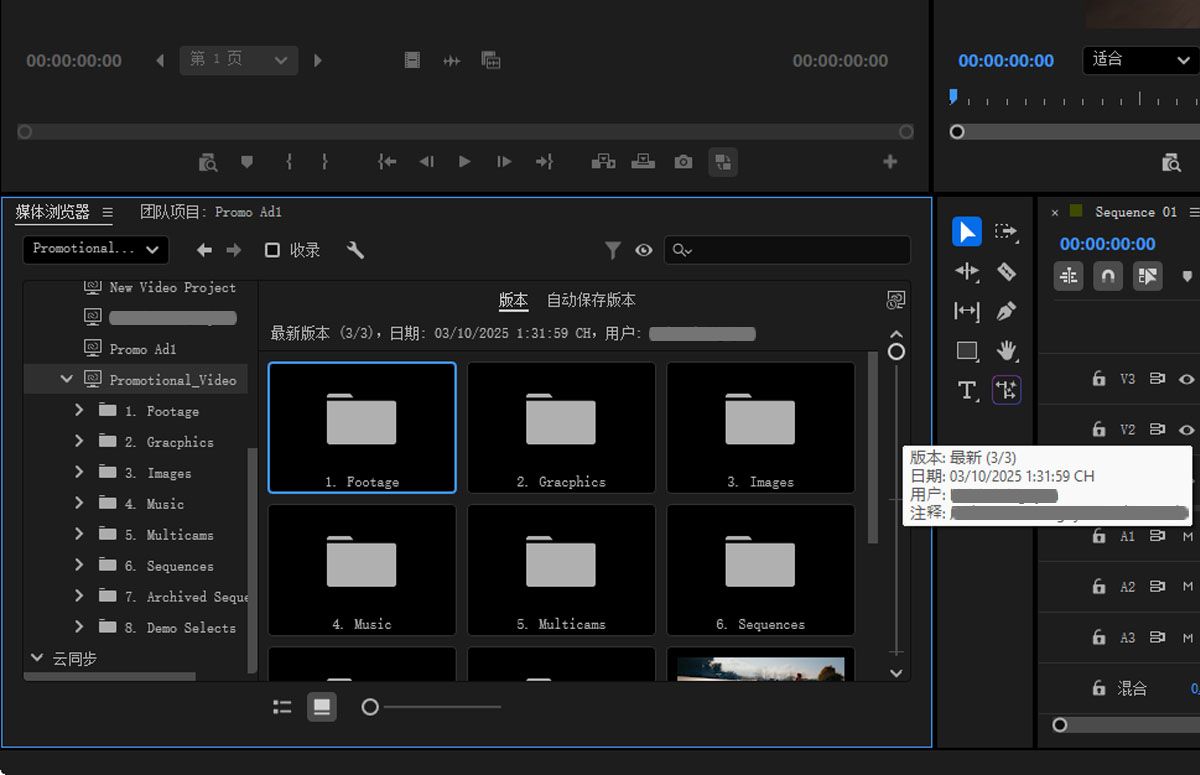Viewport: 1200px width, 775px height.
Task: Click the Export Frame camera icon
Action: (683, 162)
